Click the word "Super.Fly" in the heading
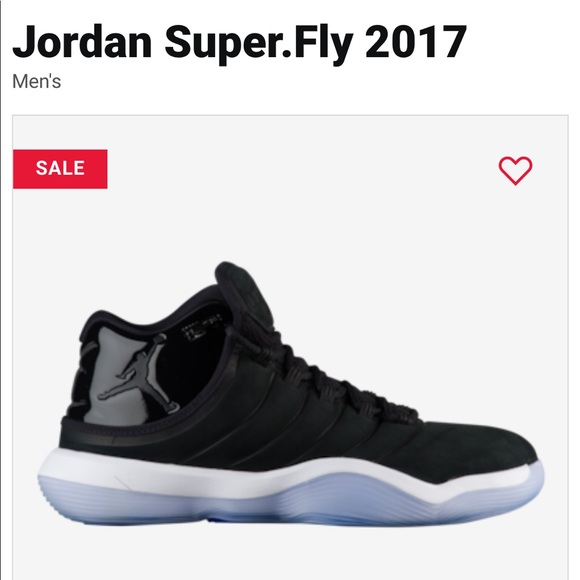This screenshot has height=580, width=580. coord(259,44)
